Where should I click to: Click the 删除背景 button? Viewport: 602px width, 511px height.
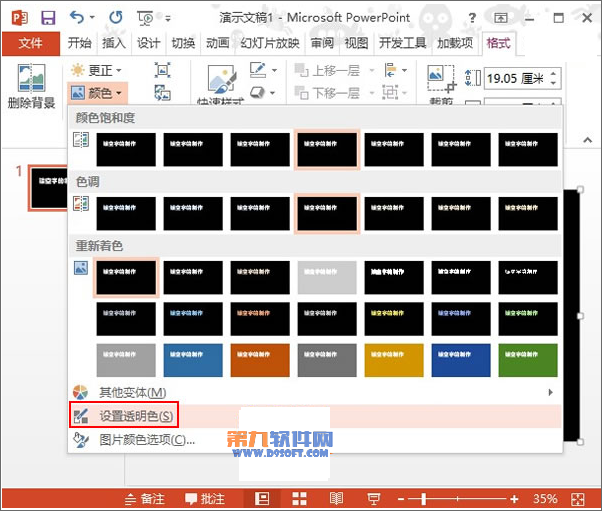pos(31,86)
